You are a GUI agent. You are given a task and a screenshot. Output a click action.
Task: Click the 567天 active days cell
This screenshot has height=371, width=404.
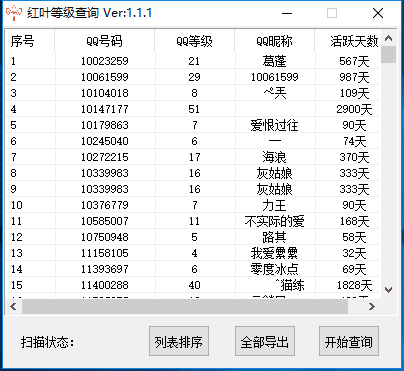click(354, 61)
